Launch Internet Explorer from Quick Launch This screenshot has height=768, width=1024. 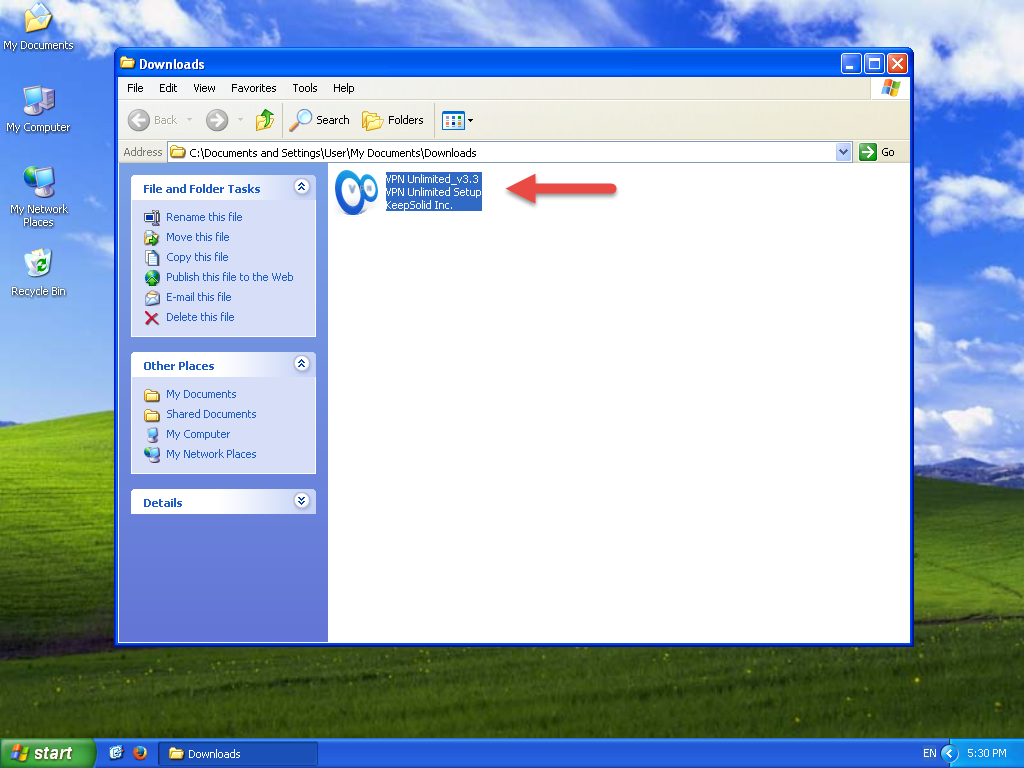[116, 753]
